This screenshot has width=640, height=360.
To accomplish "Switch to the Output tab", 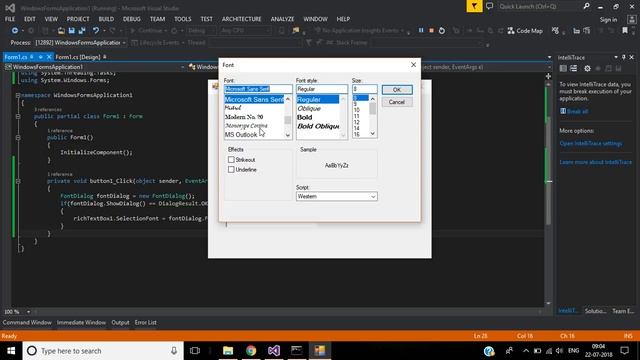I will point(120,322).
